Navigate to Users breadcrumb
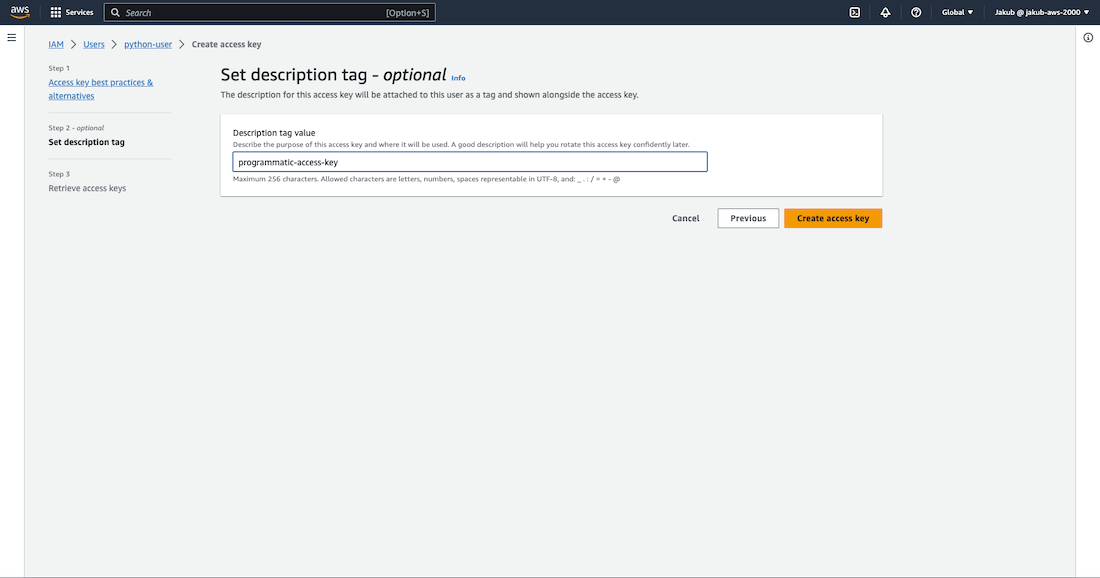The image size is (1100, 578). point(94,44)
